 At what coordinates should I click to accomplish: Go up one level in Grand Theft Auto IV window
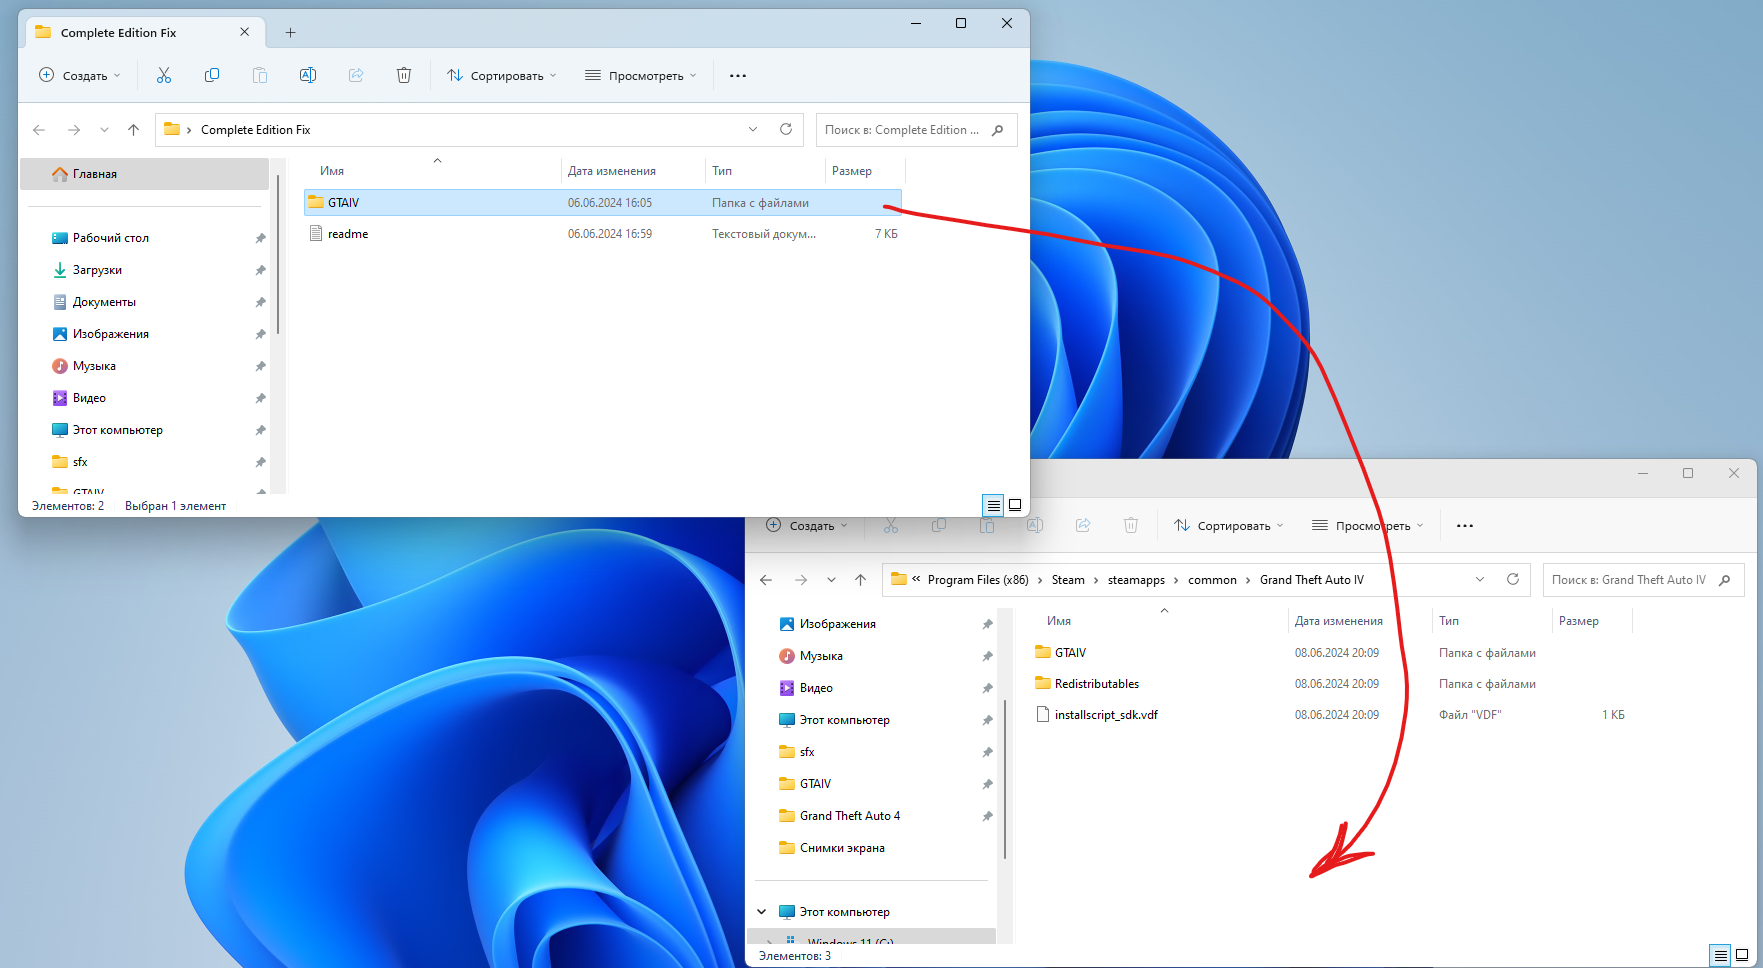(861, 580)
